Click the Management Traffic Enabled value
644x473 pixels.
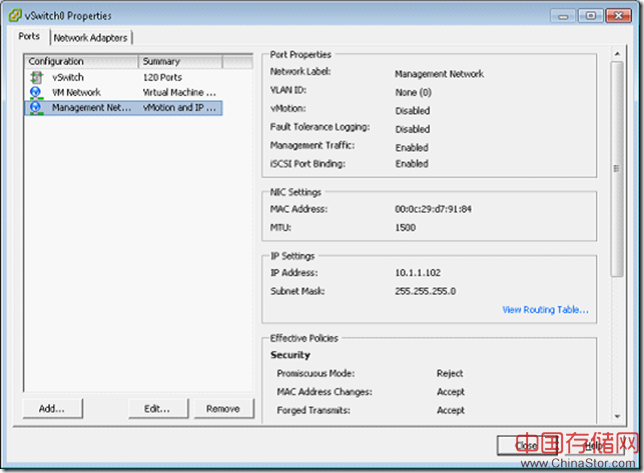(412, 147)
